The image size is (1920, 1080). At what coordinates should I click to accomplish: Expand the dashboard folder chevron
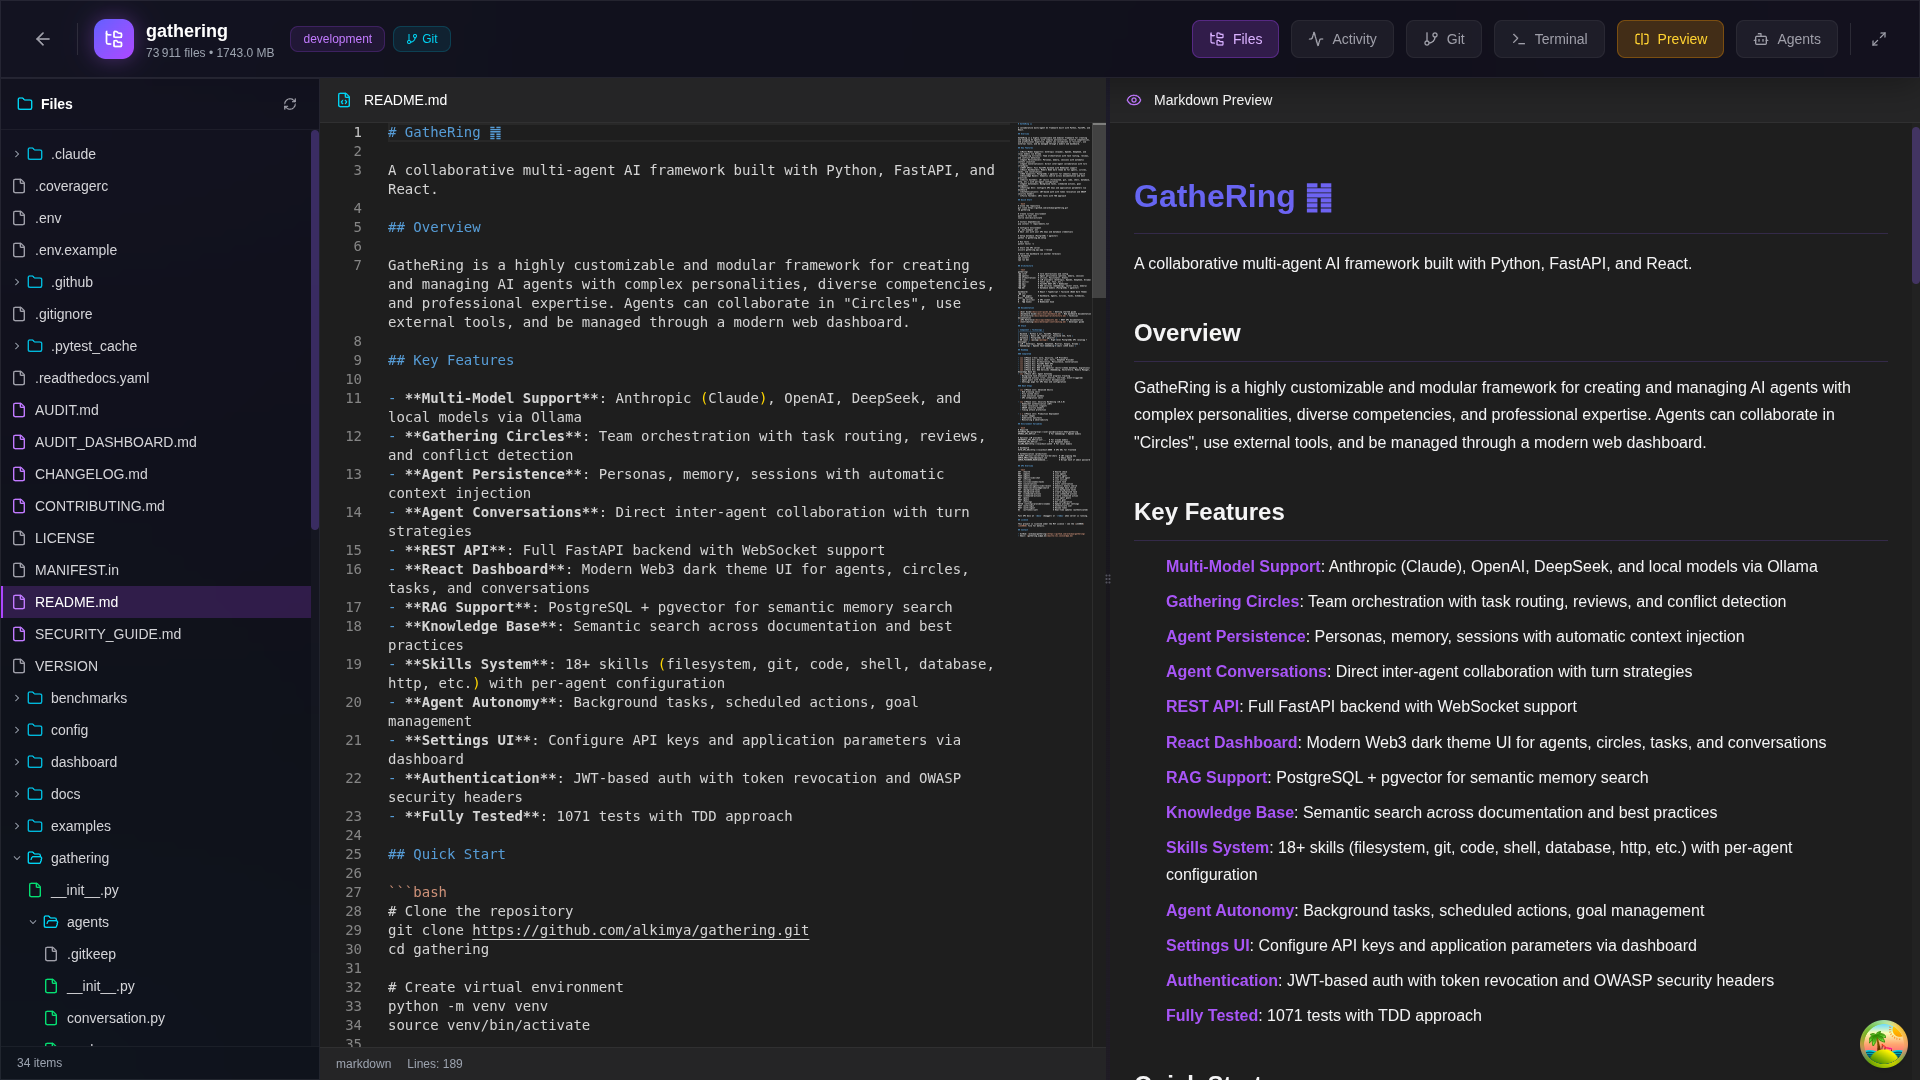(x=17, y=762)
